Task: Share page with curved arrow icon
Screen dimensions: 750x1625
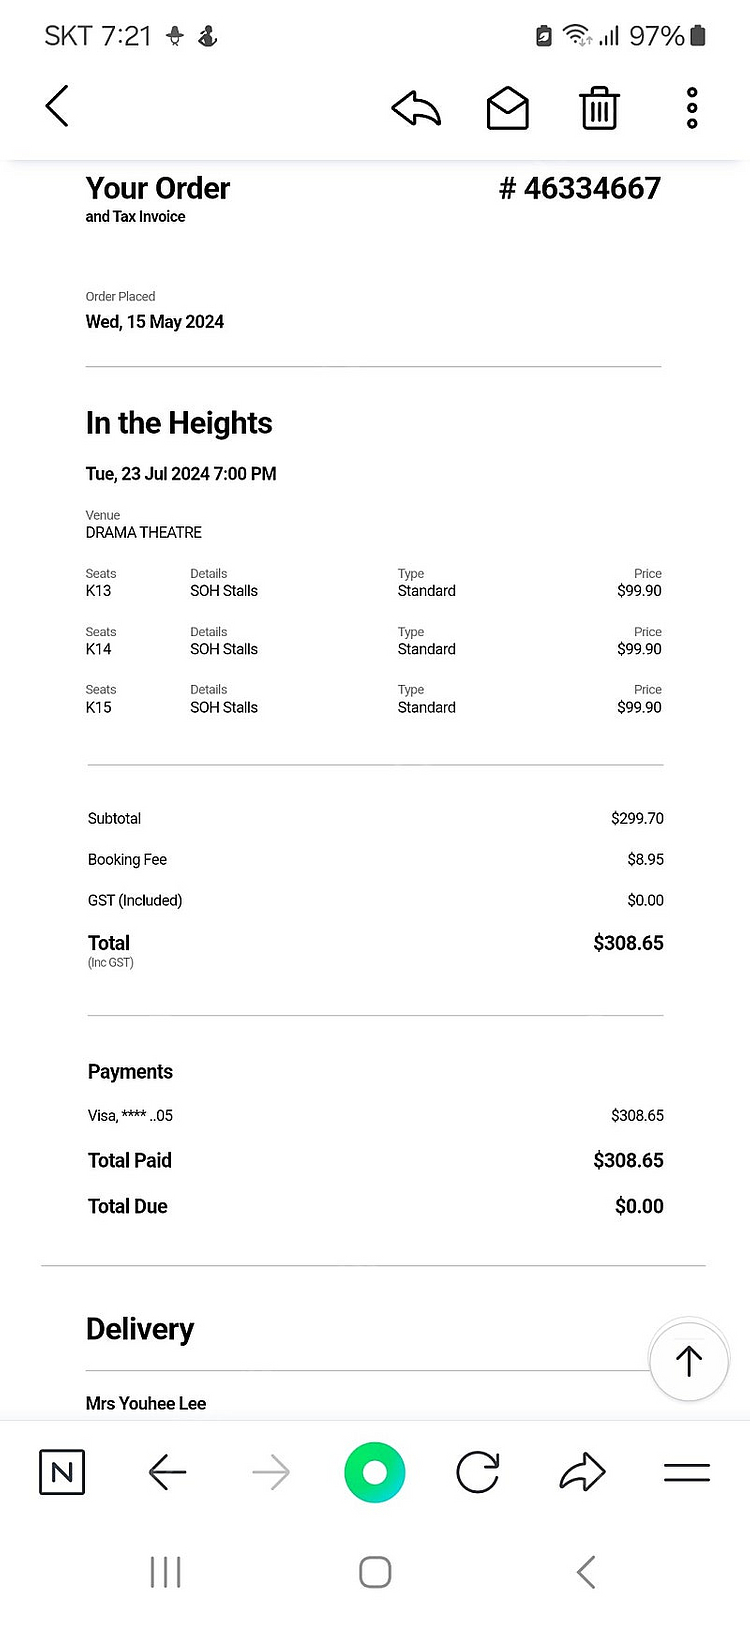Action: (583, 1471)
